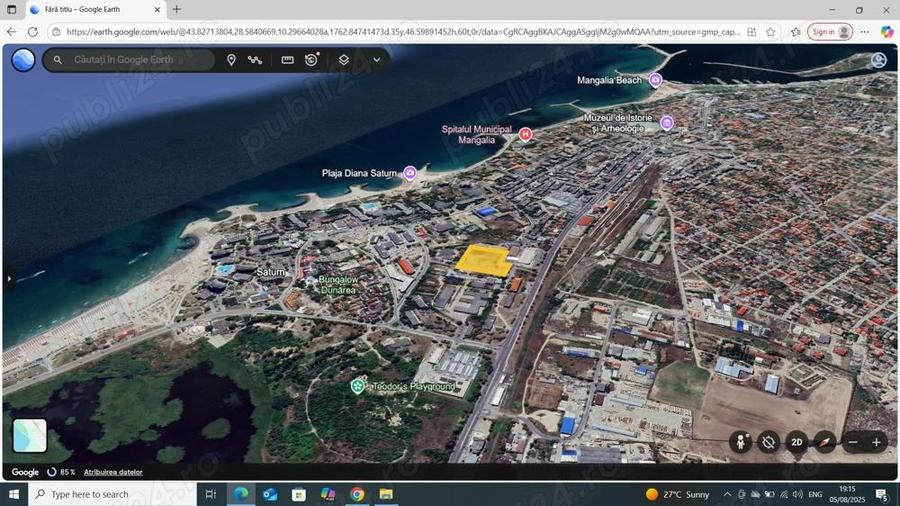Open the tab actions menu icon
The height and width of the screenshot is (506, 900).
pos(11,9)
